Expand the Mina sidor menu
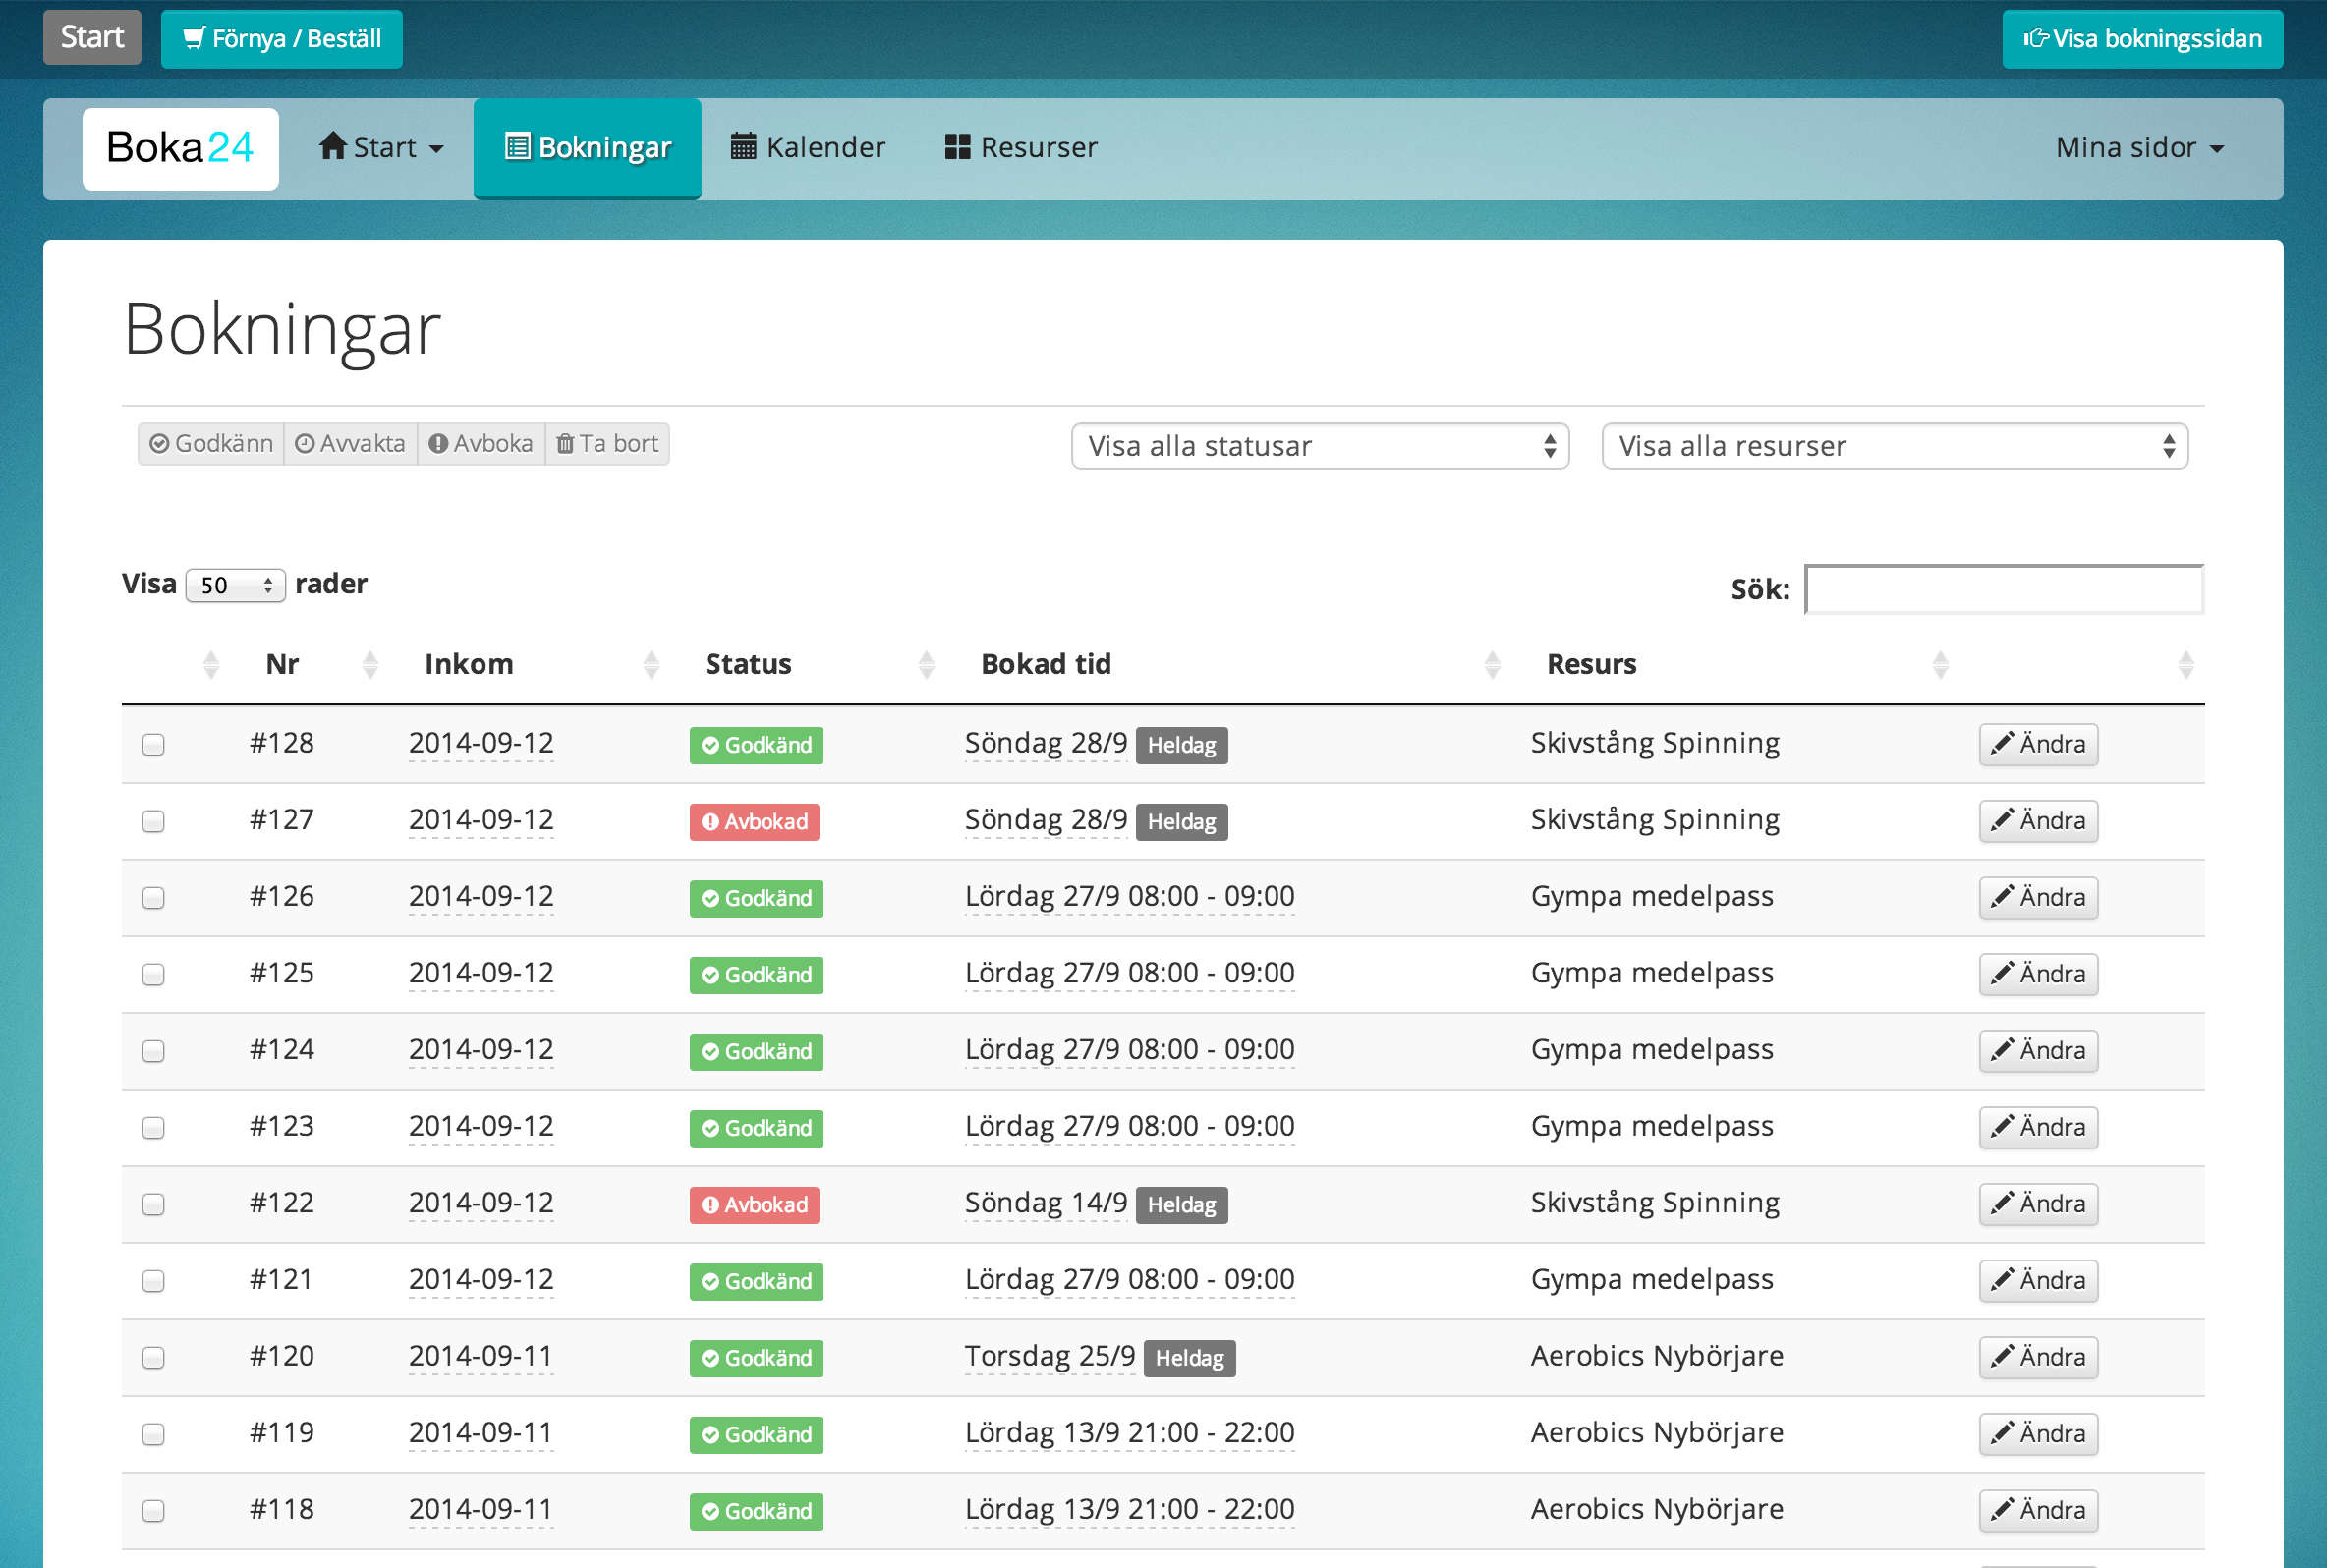 (2139, 148)
